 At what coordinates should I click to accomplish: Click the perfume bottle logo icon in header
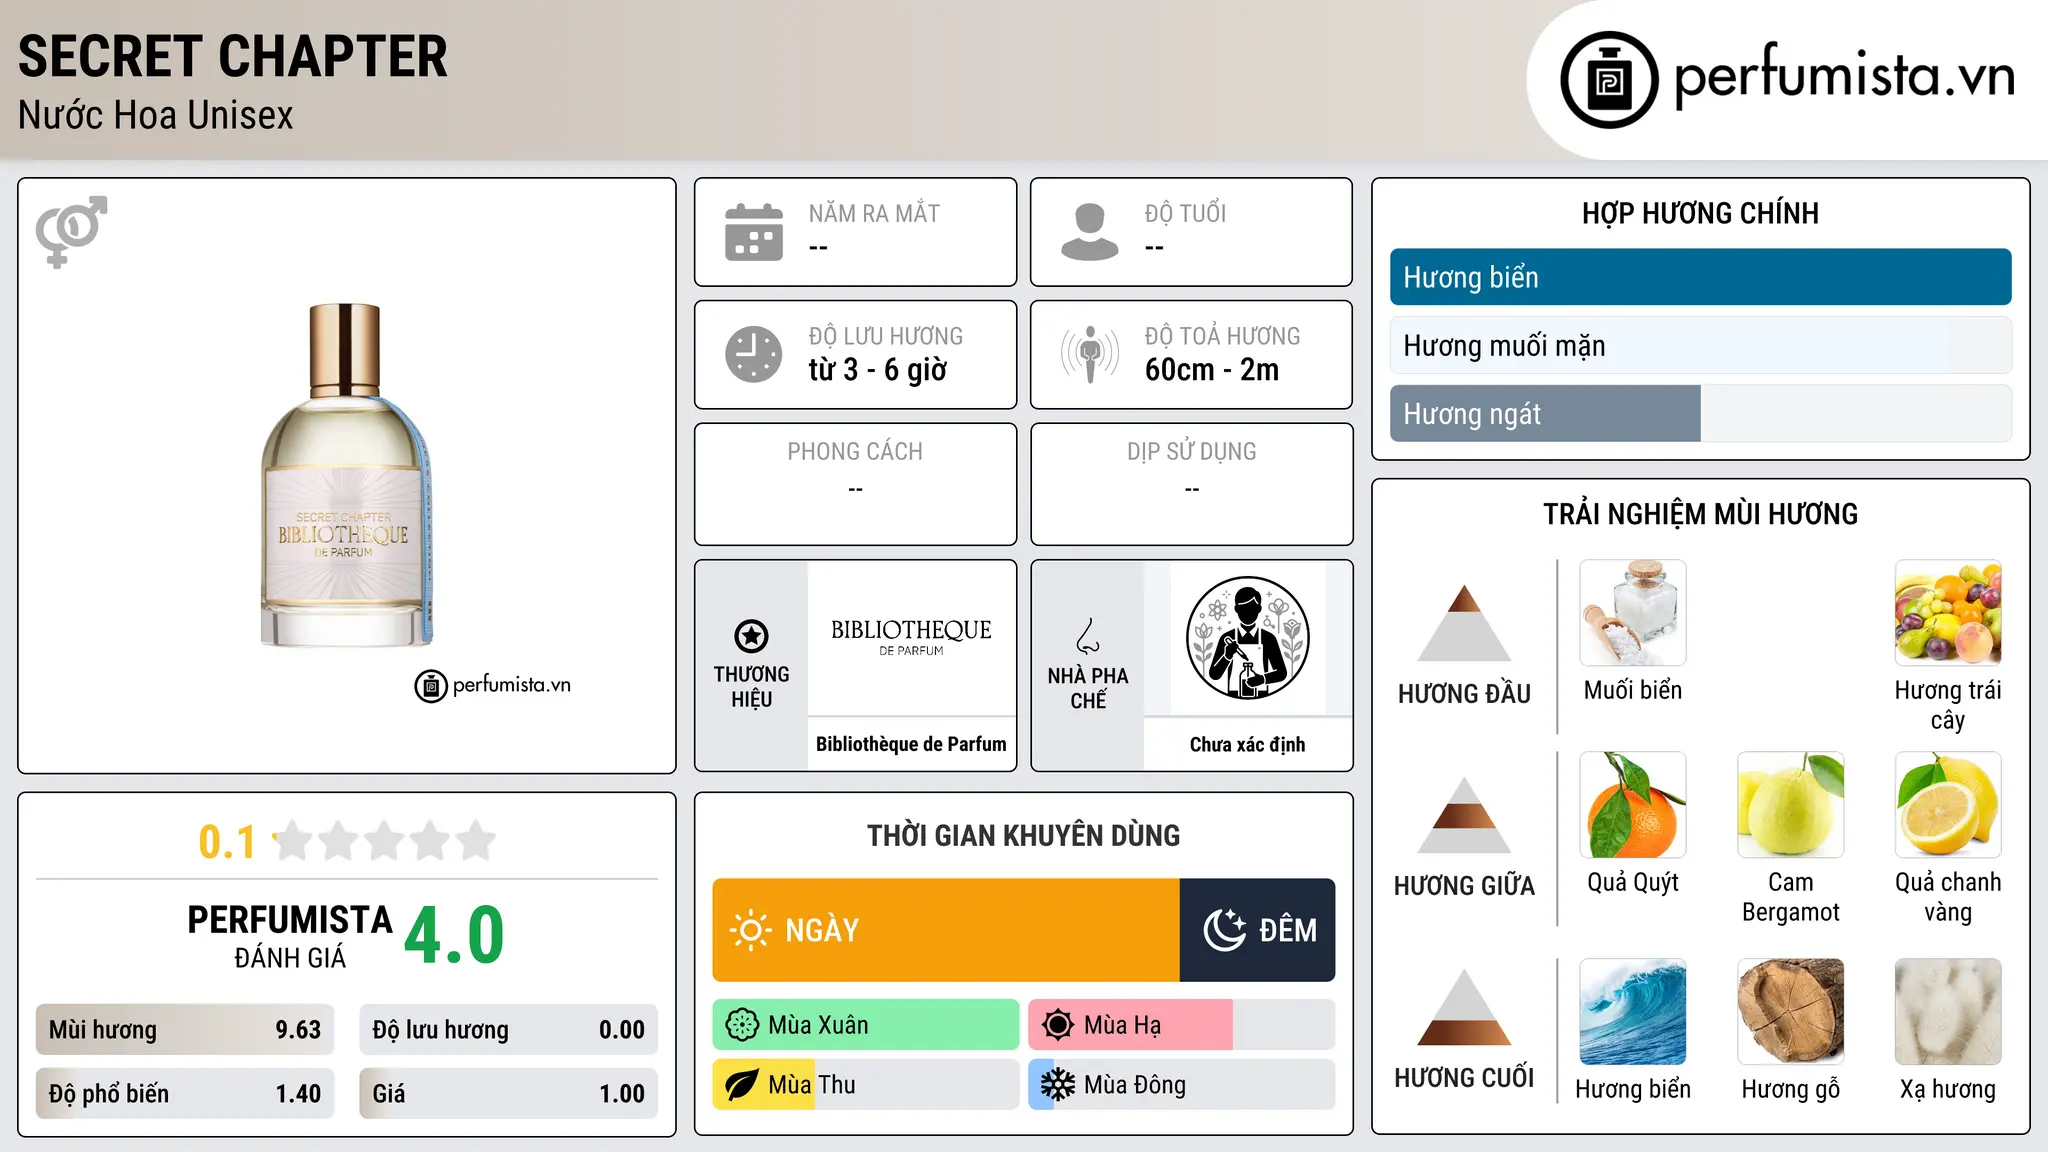[x=1609, y=80]
